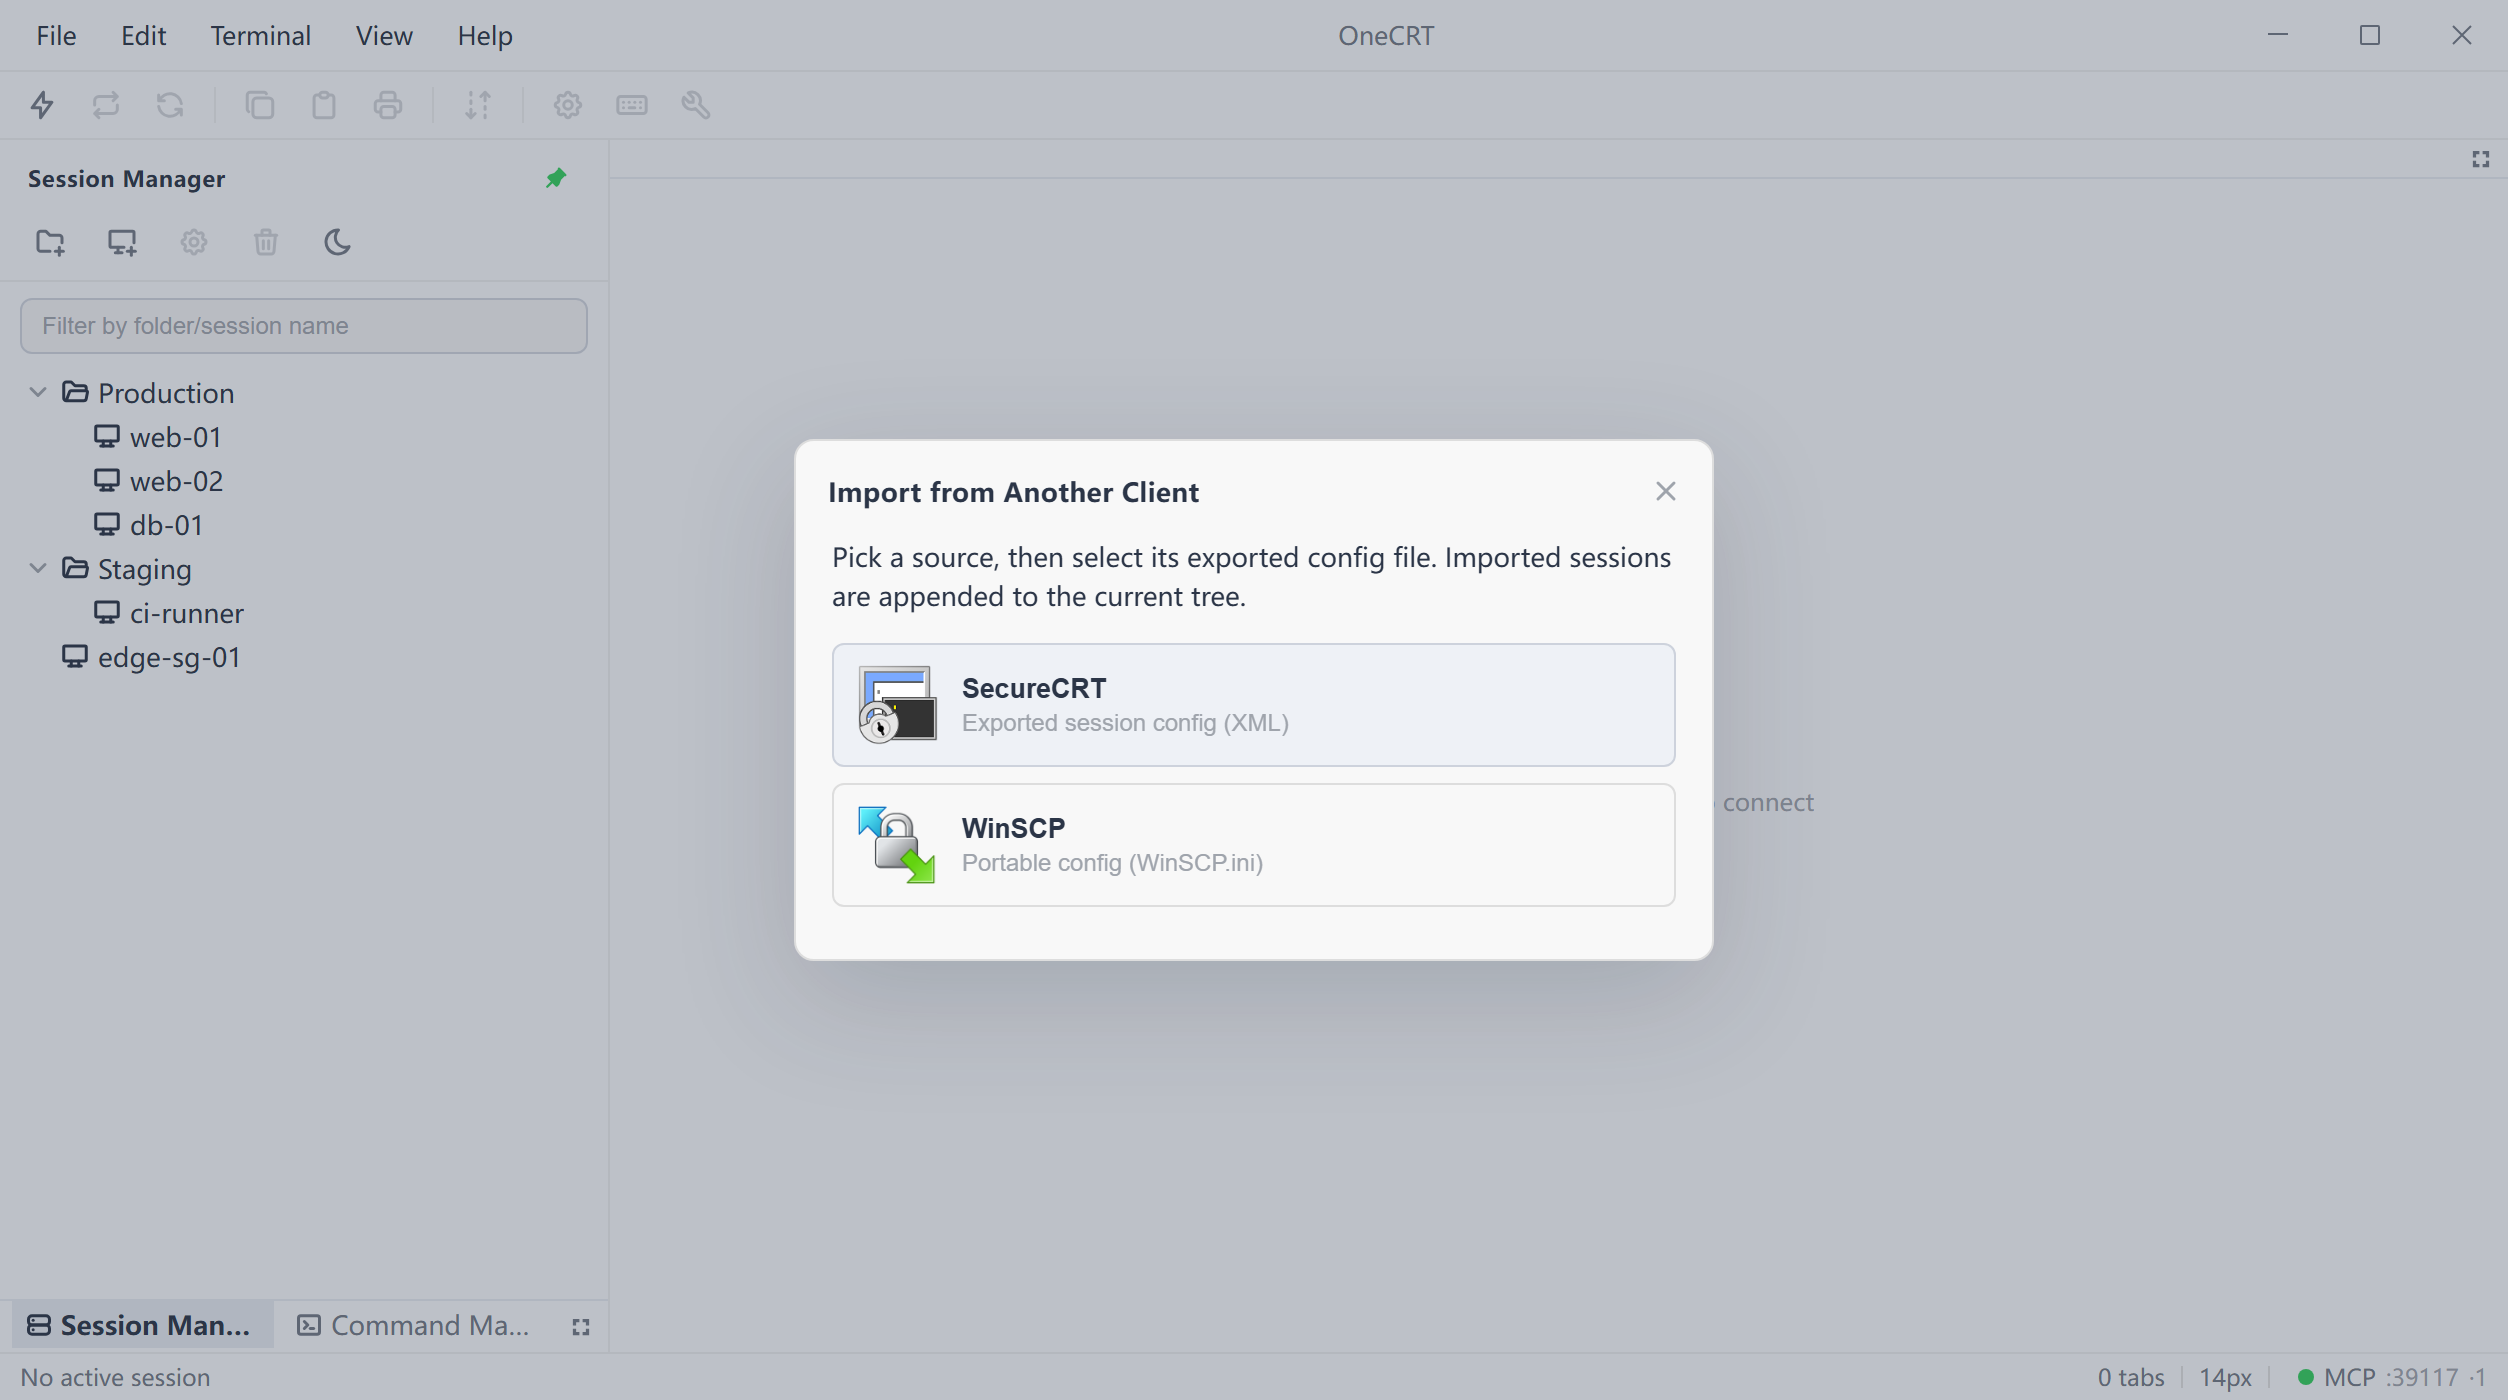The image size is (2508, 1400).
Task: Toggle dark mode with the moon icon
Action: click(338, 242)
